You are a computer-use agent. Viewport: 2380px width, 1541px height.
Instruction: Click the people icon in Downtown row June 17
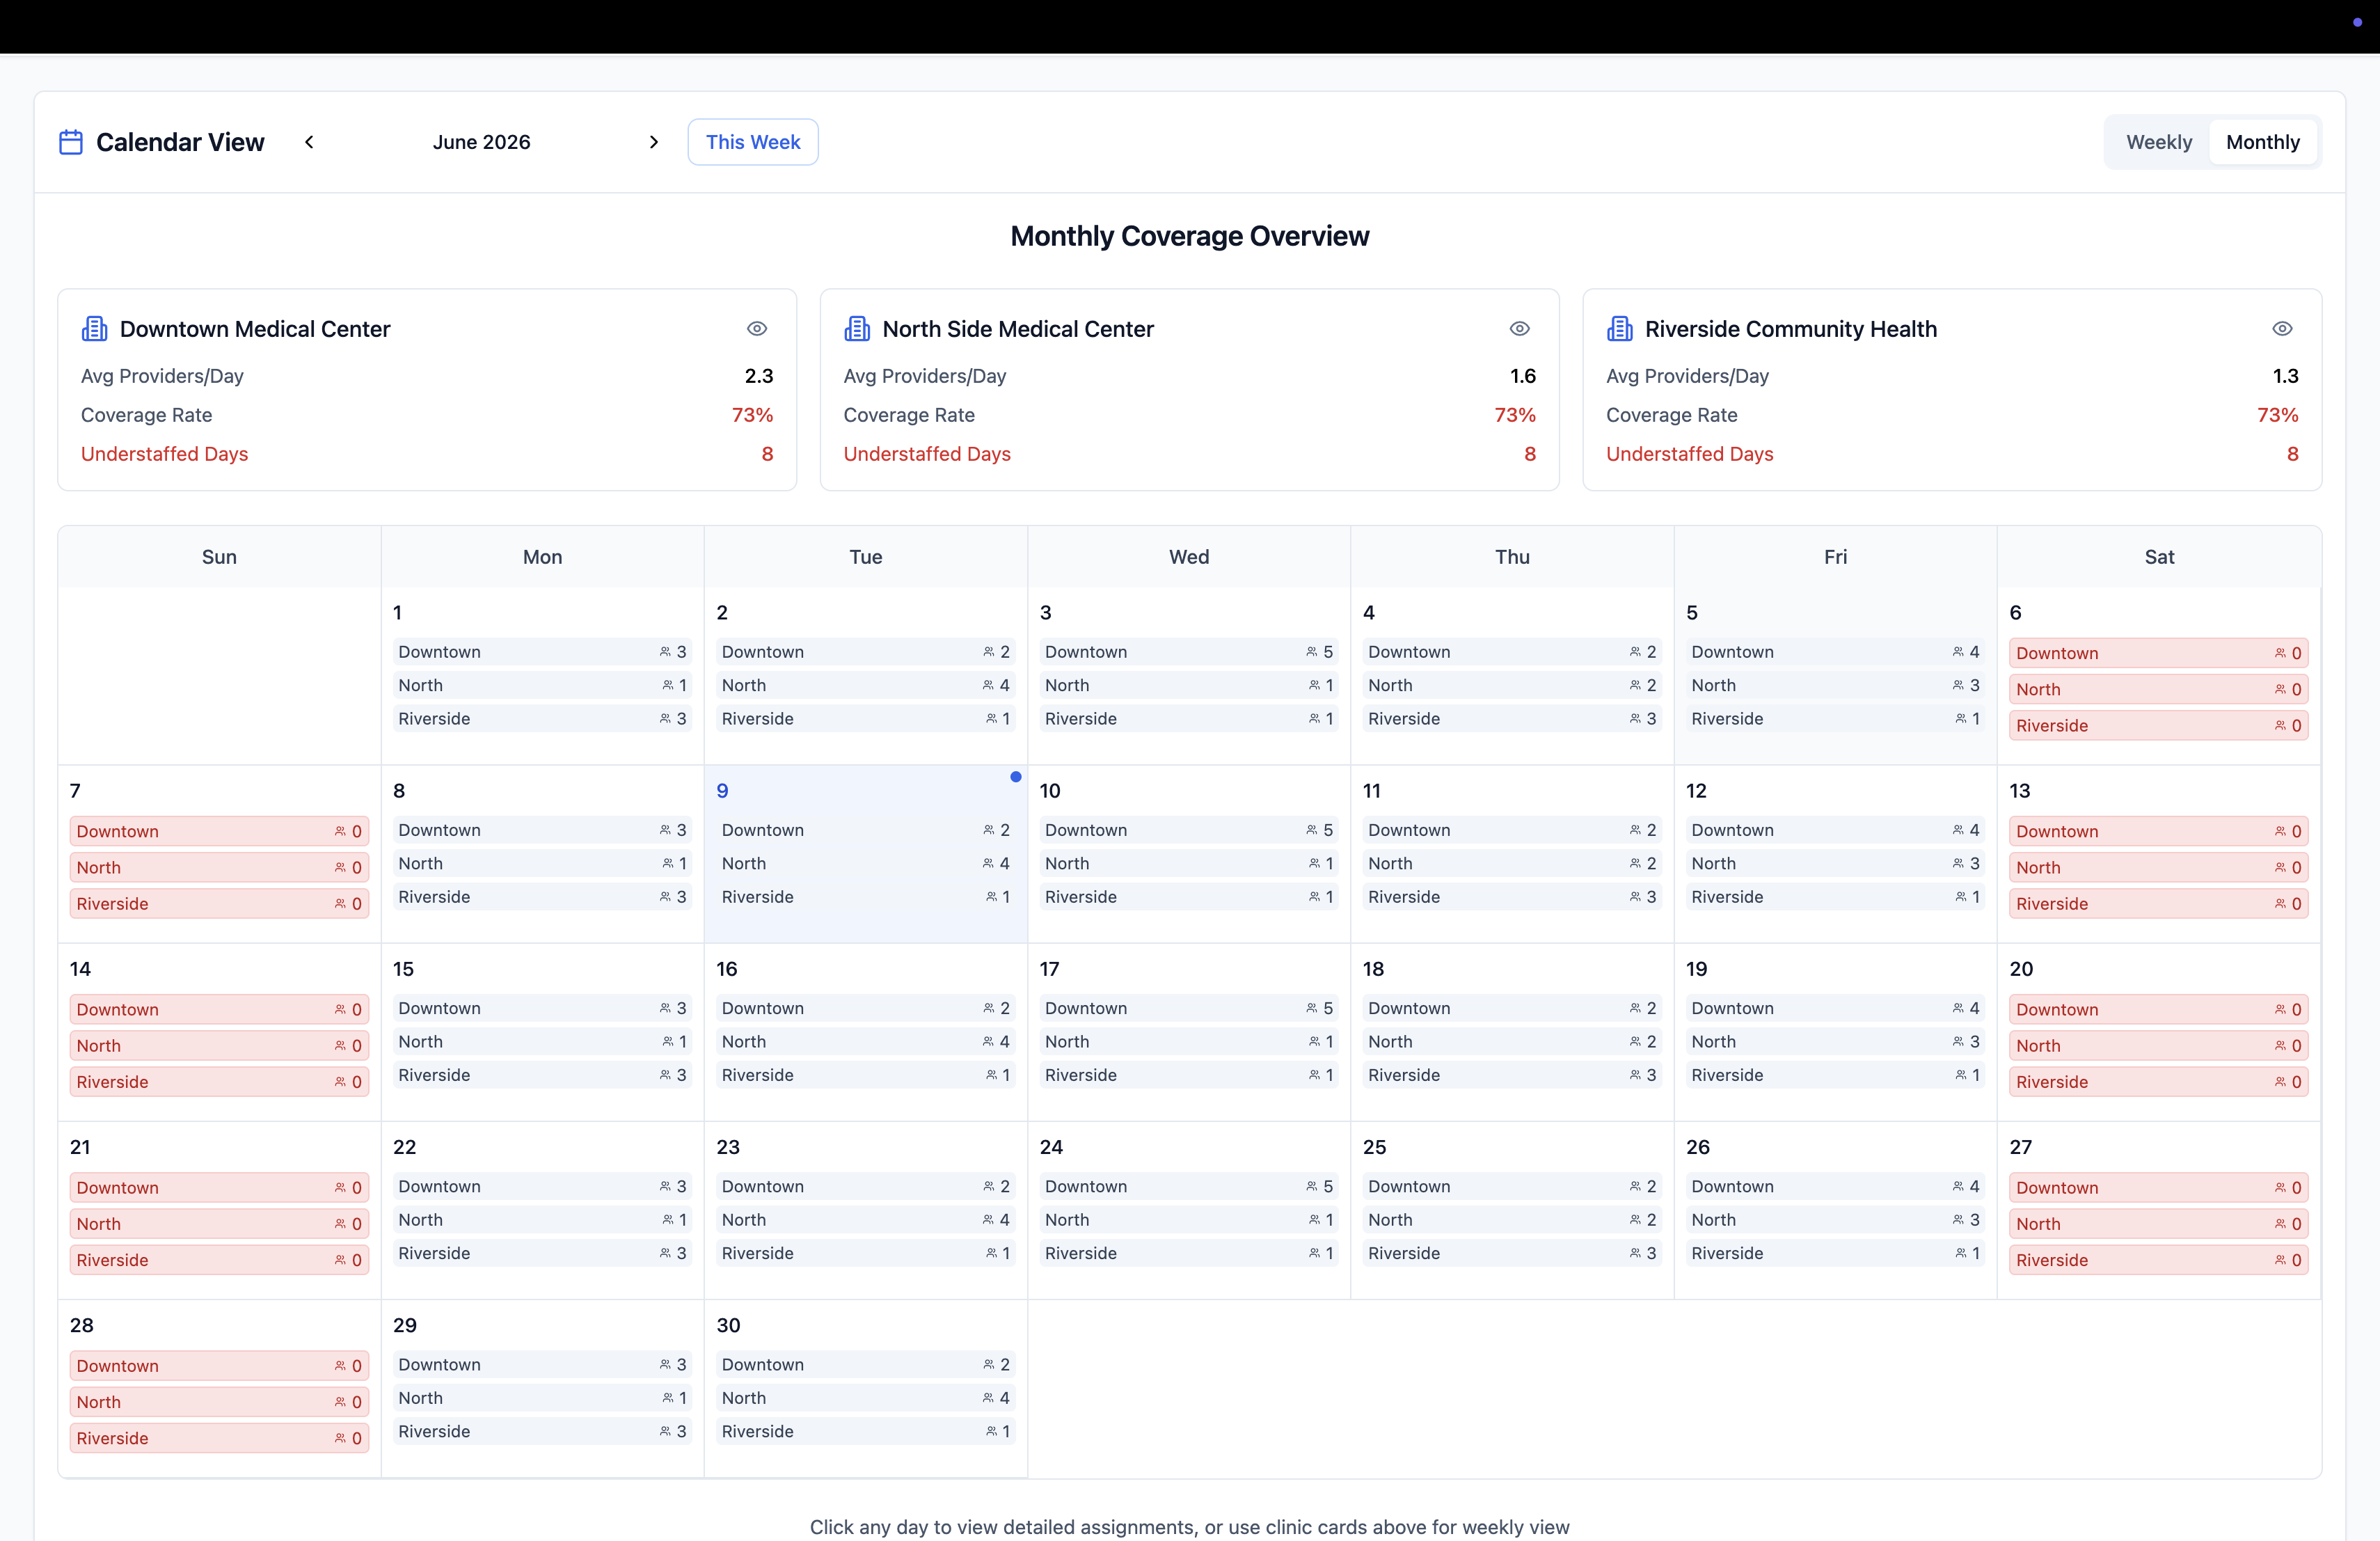tap(1312, 1008)
